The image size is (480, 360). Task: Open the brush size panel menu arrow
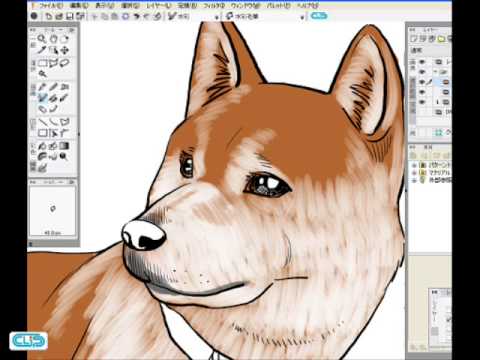[x=72, y=182]
